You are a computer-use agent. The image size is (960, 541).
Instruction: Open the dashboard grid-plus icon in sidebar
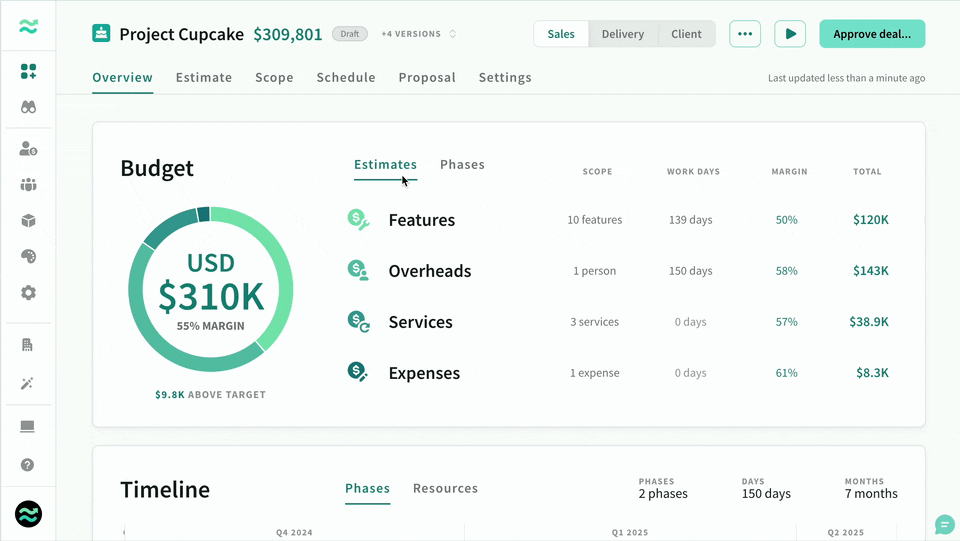click(x=28, y=72)
